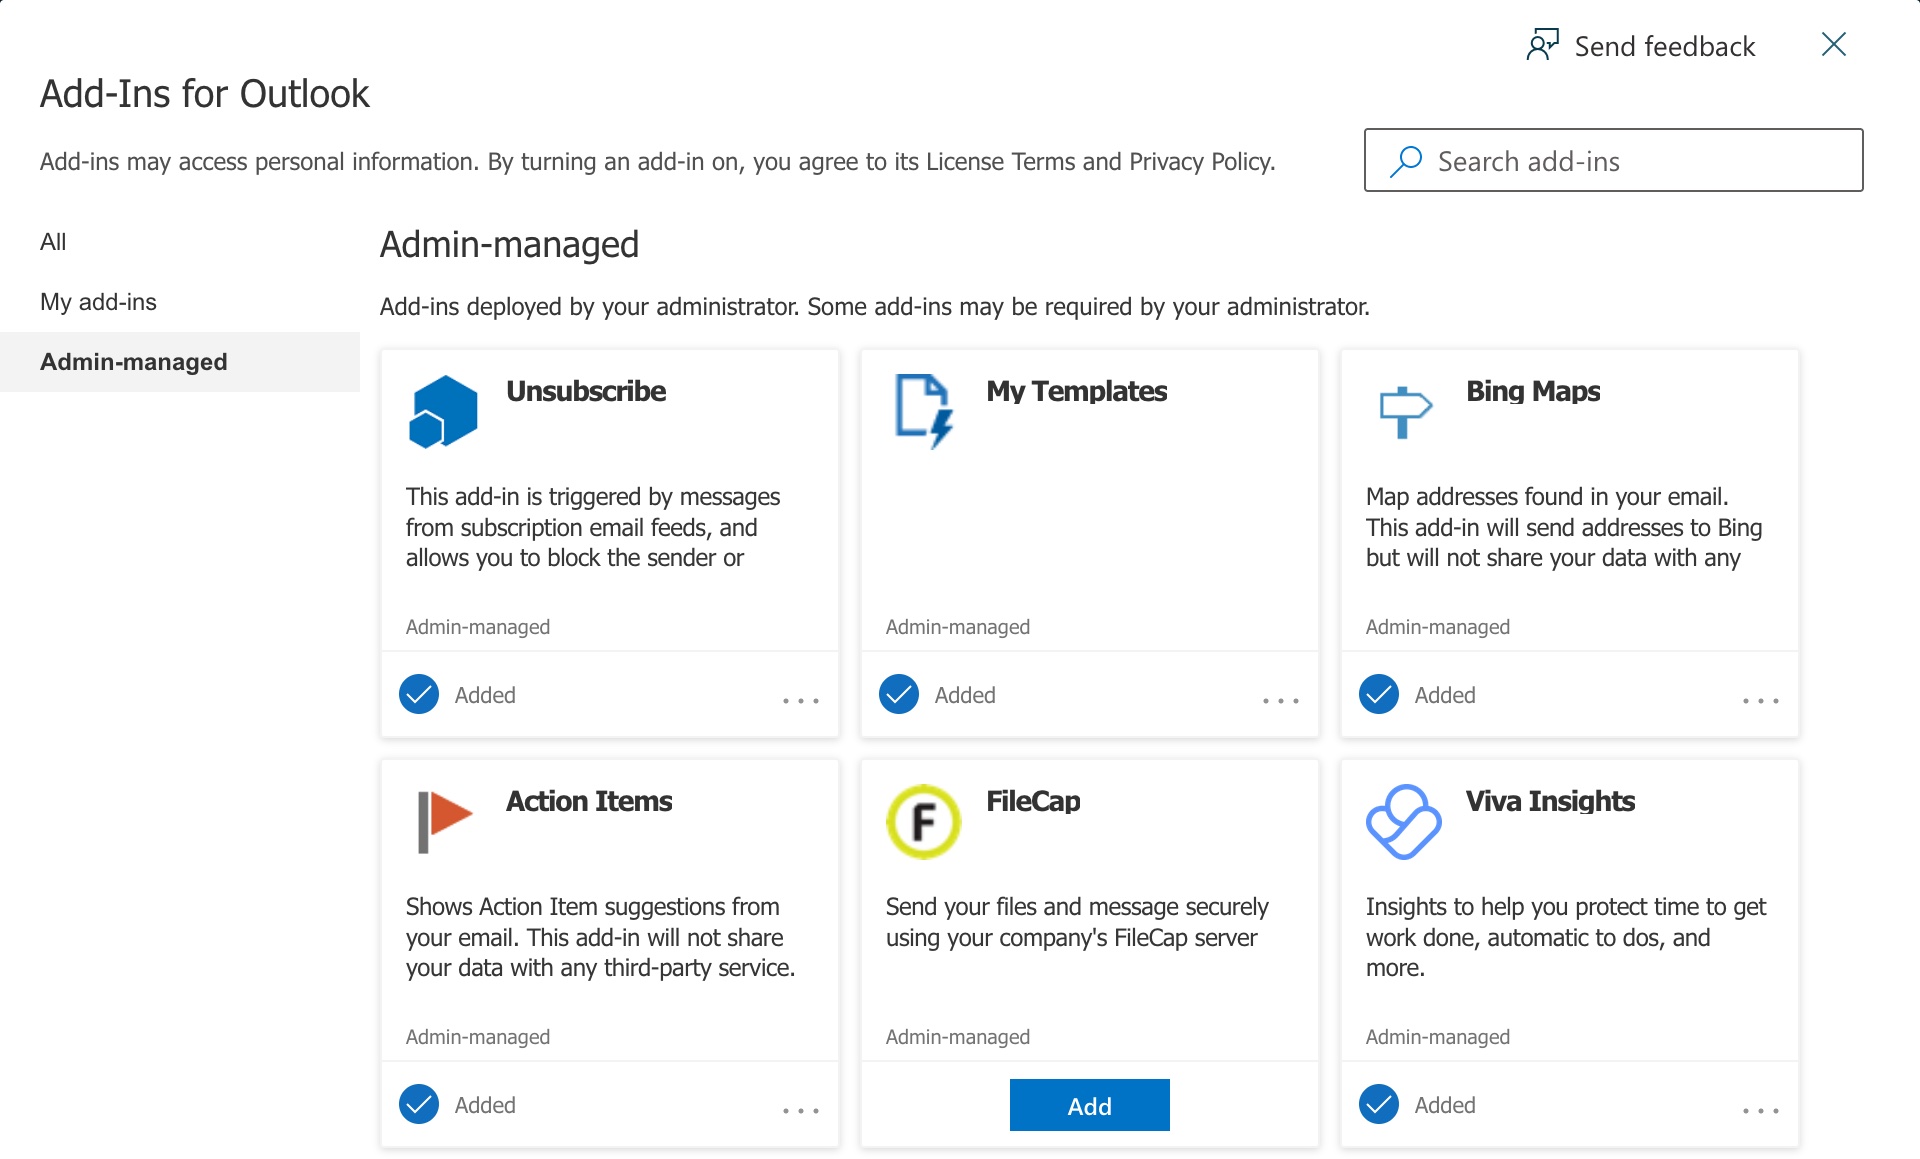Add the FileCap add-in

pyautogui.click(x=1089, y=1105)
